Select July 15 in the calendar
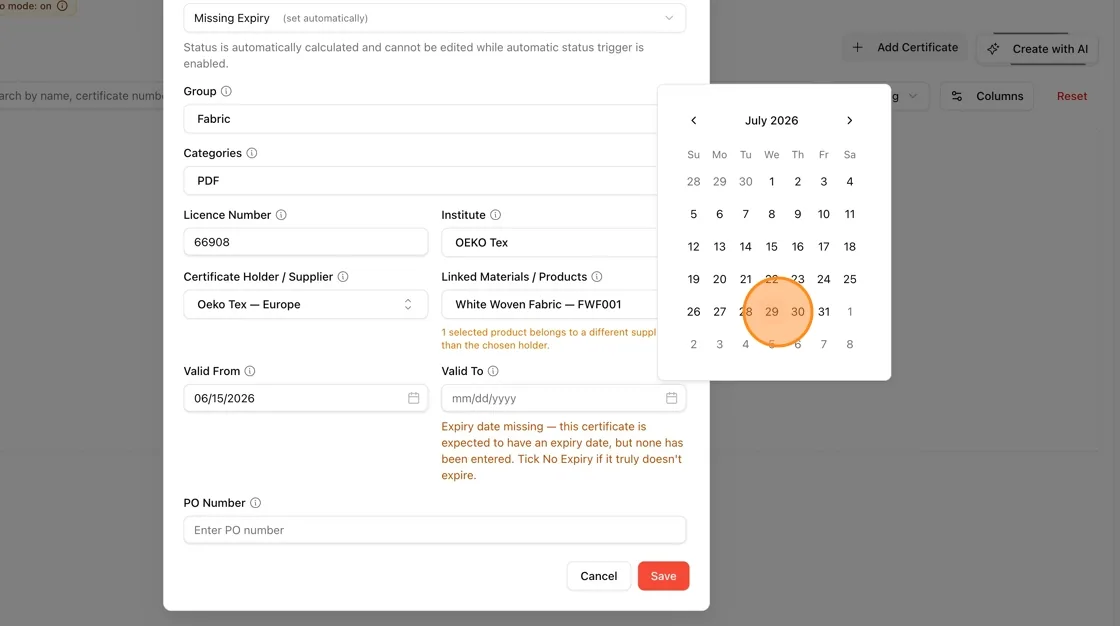 771,247
